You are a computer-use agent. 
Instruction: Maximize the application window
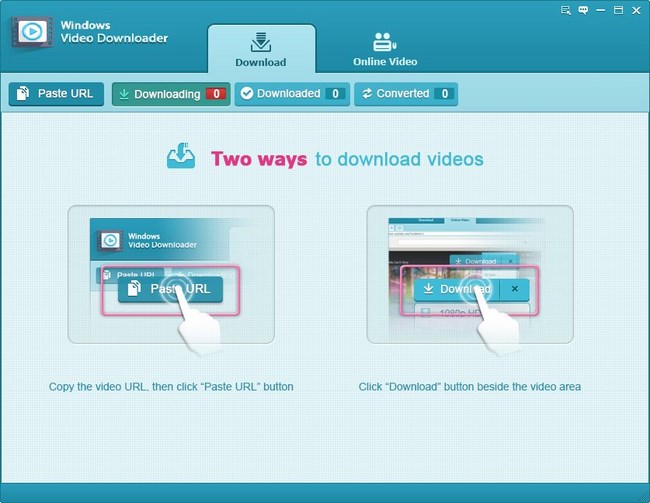(x=619, y=10)
